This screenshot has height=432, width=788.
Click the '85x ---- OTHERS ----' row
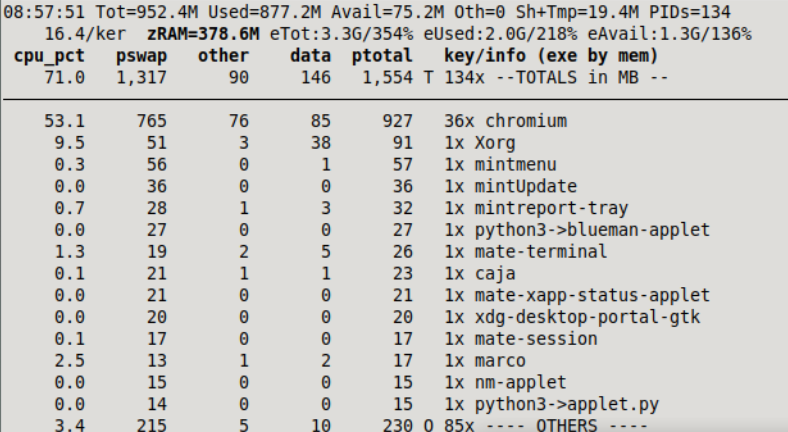tap(546, 425)
